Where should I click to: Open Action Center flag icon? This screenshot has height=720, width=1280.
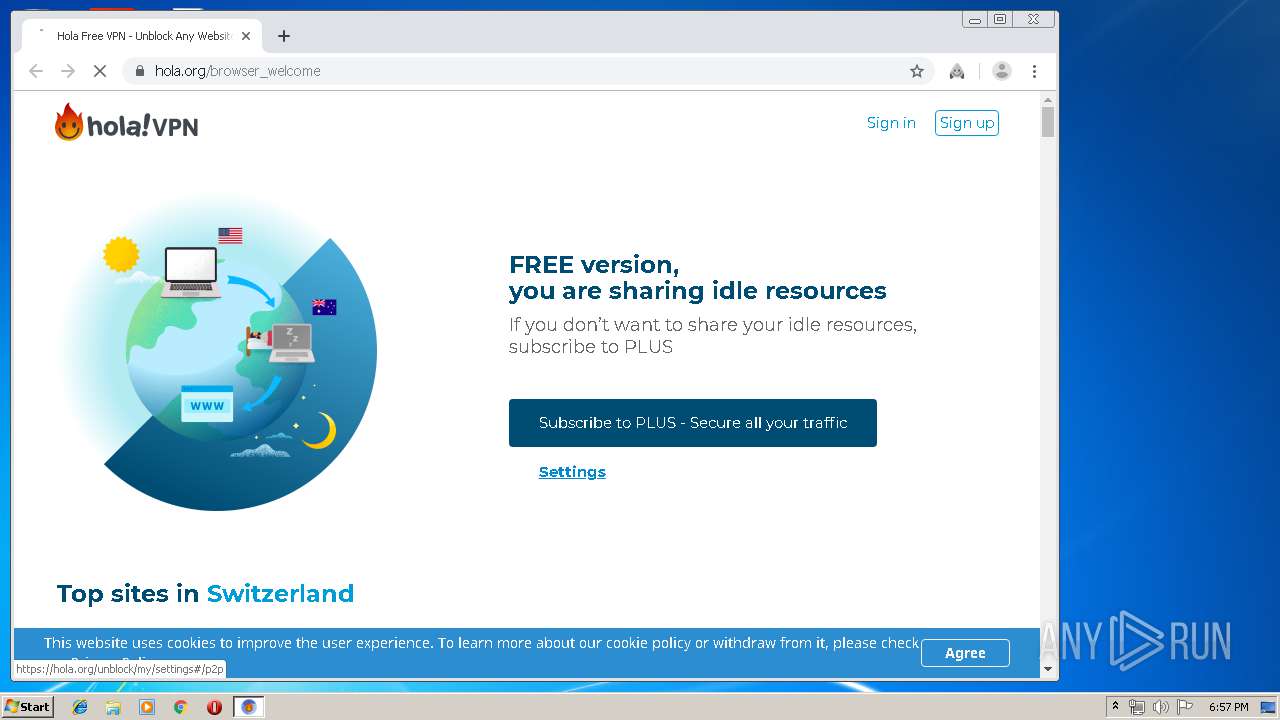(x=1185, y=707)
